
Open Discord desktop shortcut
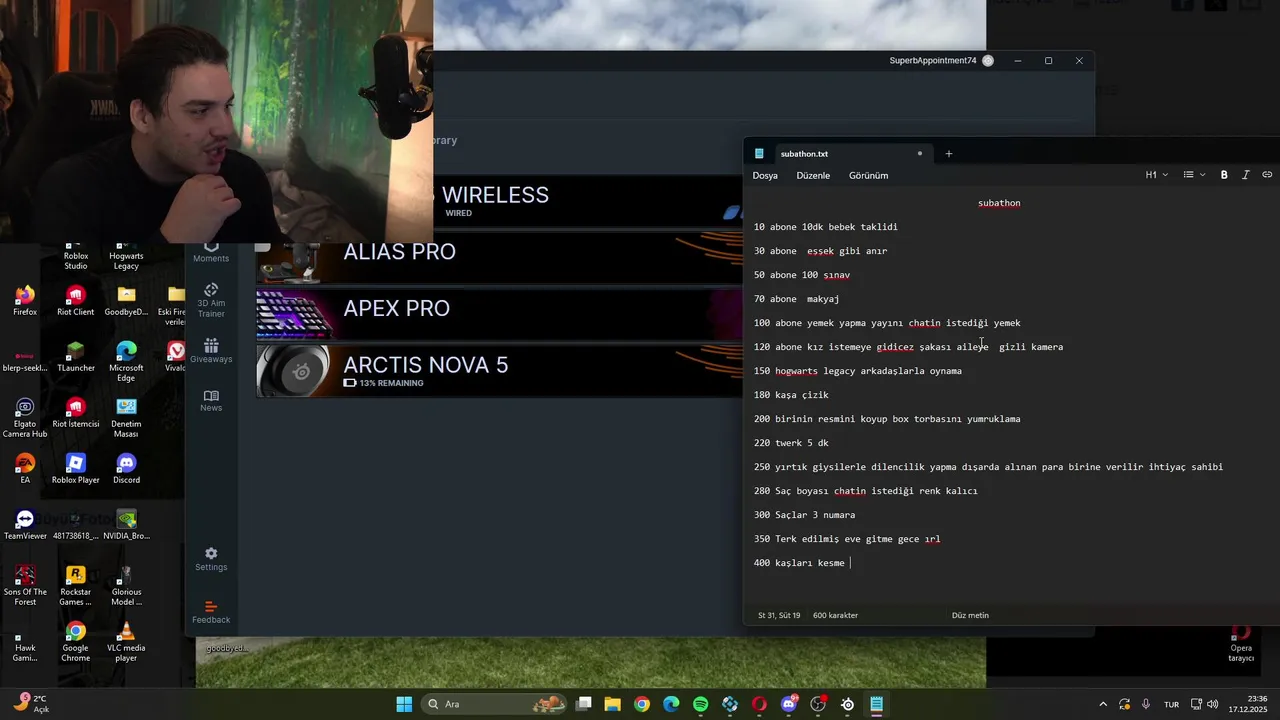click(126, 469)
